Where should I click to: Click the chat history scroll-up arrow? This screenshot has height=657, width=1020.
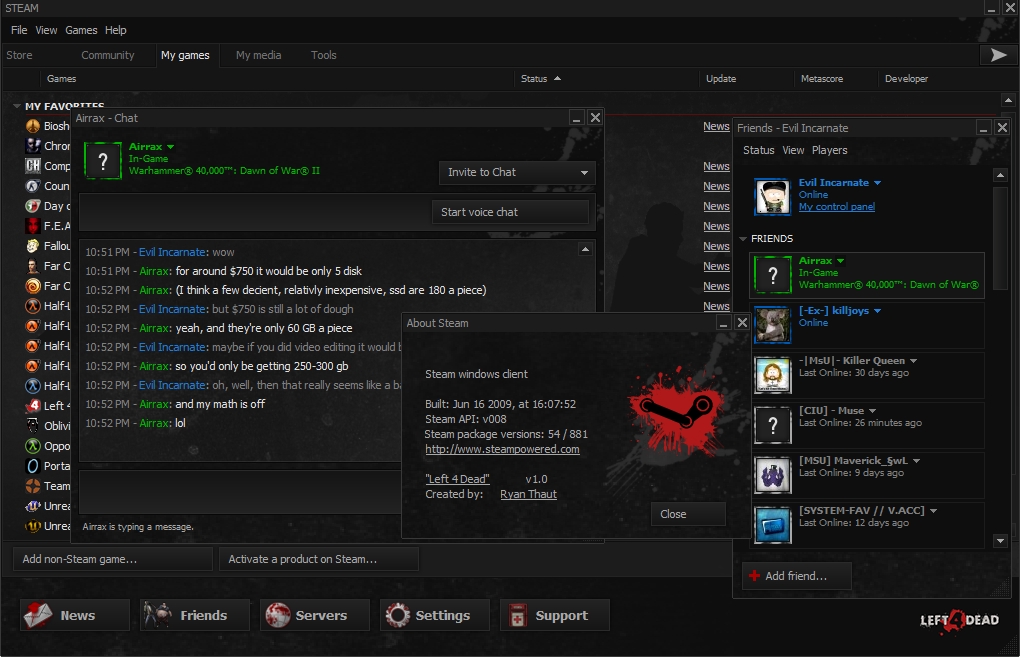(x=585, y=249)
